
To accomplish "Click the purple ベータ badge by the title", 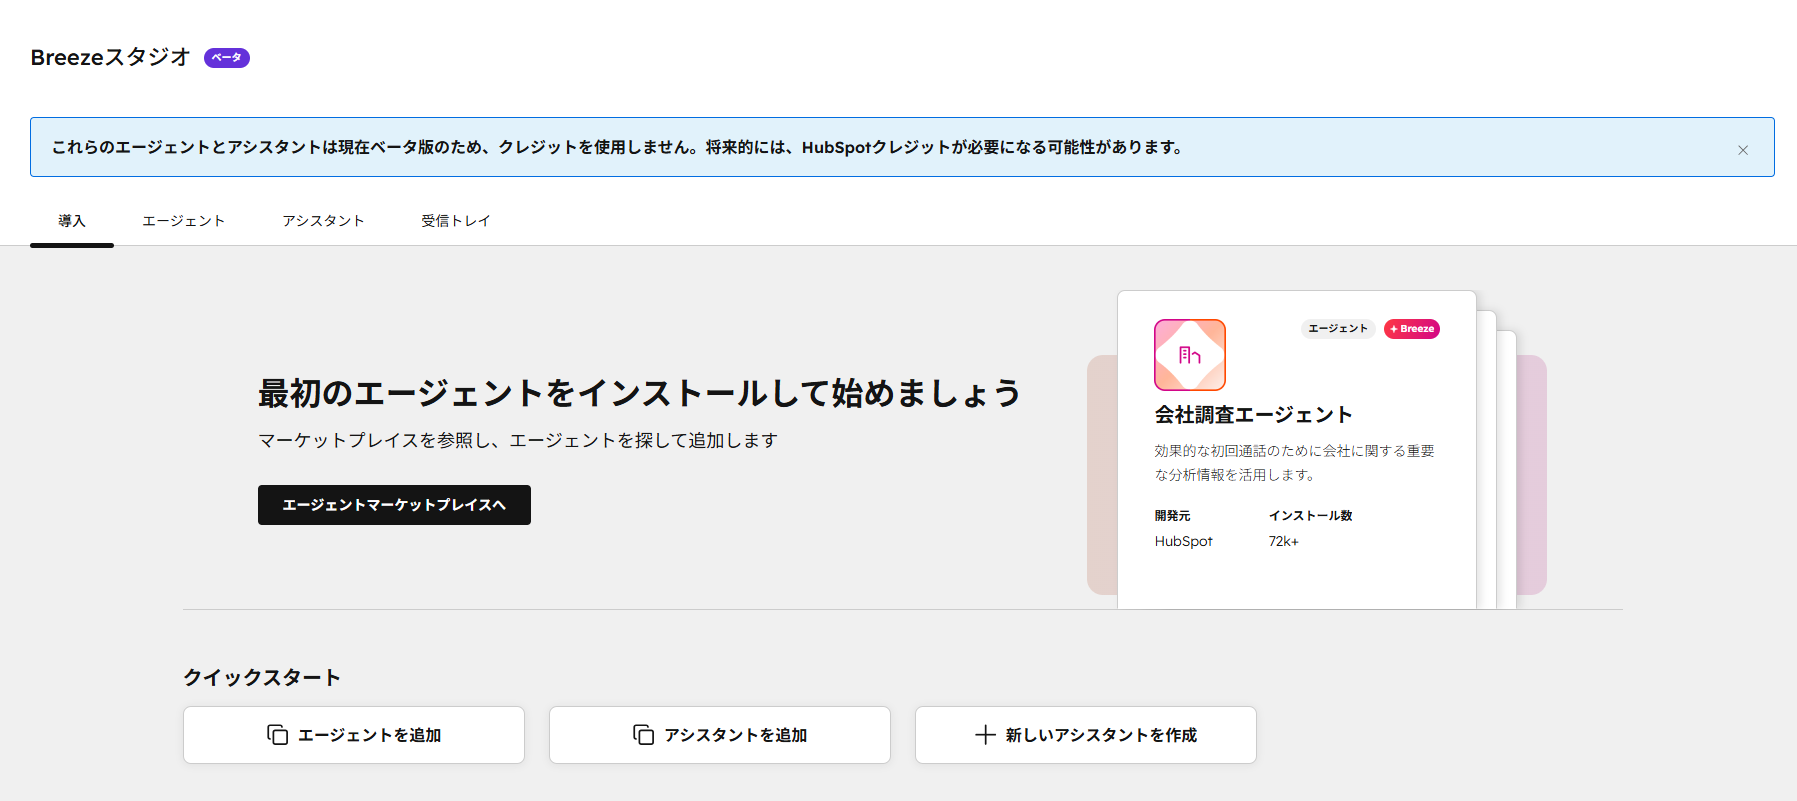I will (227, 58).
